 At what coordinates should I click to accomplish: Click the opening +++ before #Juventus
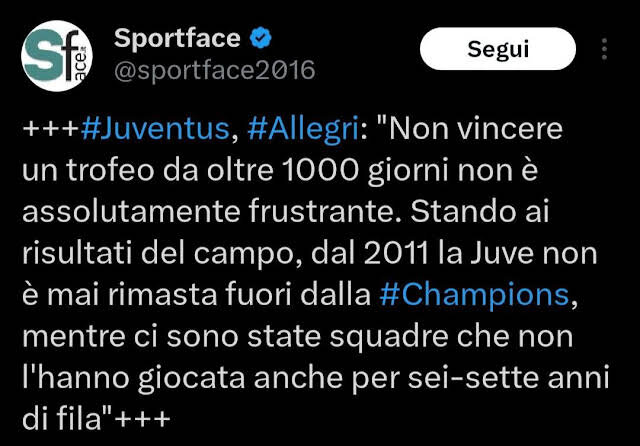click(51, 129)
